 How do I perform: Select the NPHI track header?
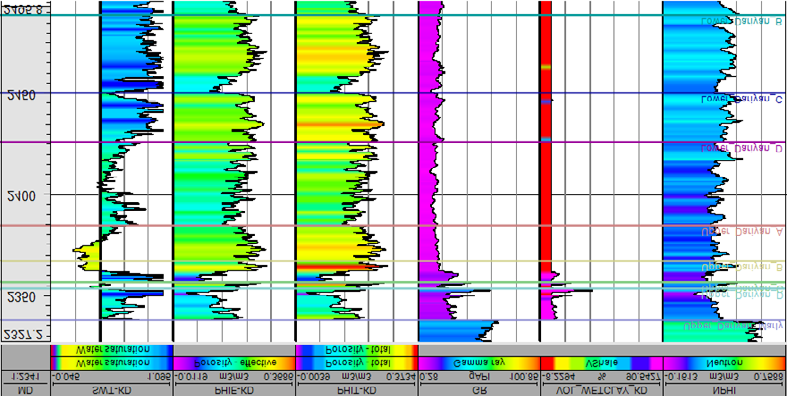click(724, 389)
